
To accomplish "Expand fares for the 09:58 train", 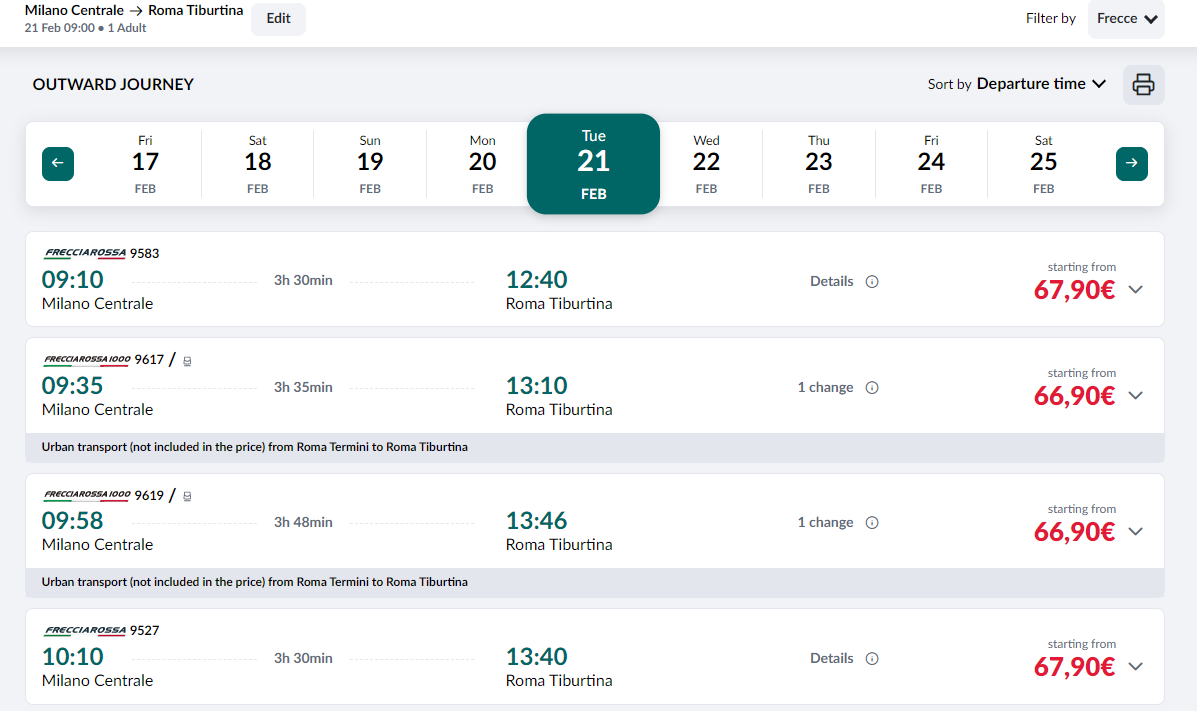I will pos(1135,531).
